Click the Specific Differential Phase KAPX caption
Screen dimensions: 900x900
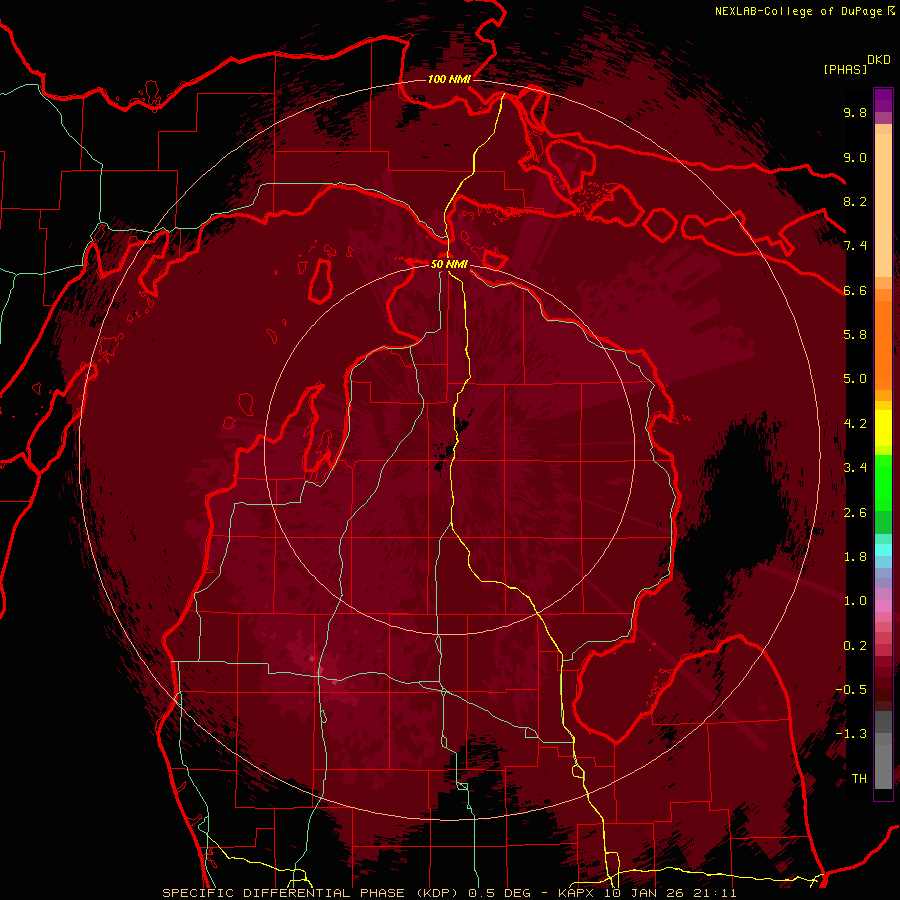pyautogui.click(x=449, y=893)
